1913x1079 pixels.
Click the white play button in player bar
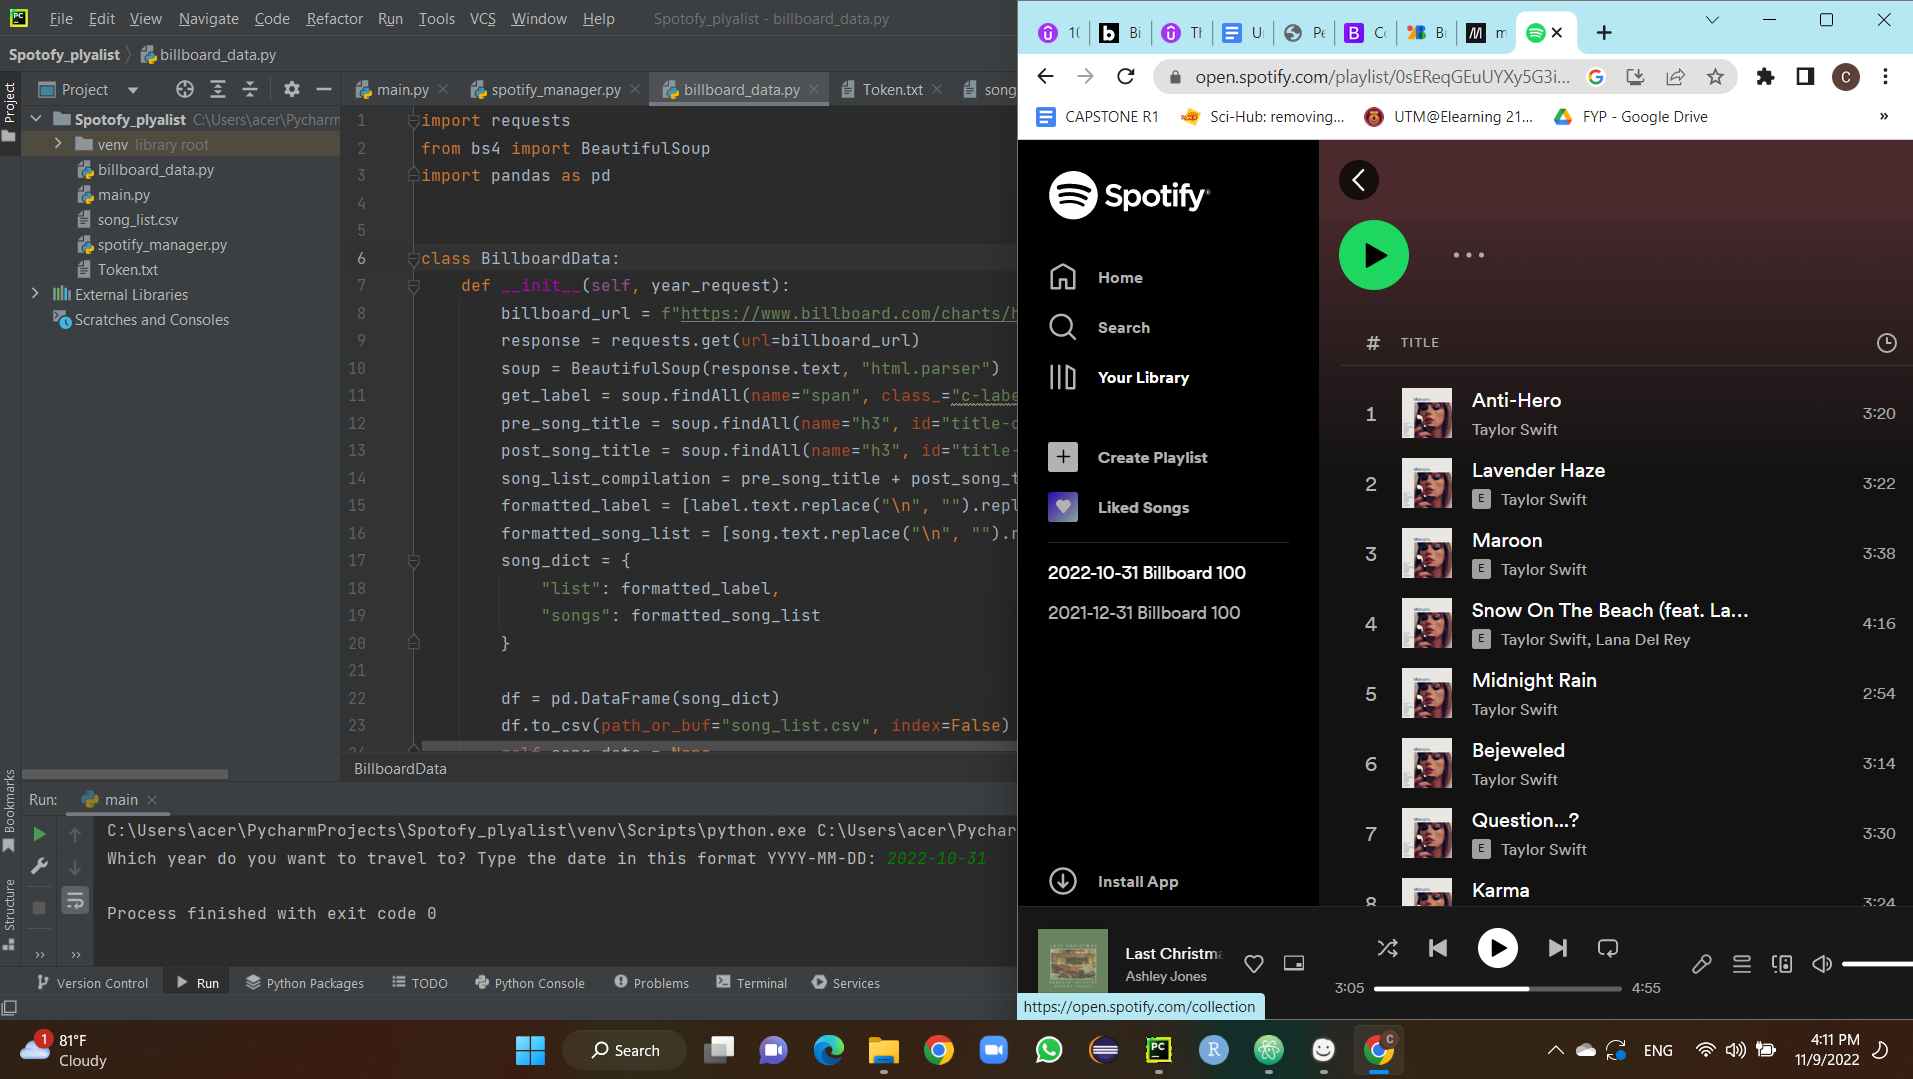coord(1497,948)
